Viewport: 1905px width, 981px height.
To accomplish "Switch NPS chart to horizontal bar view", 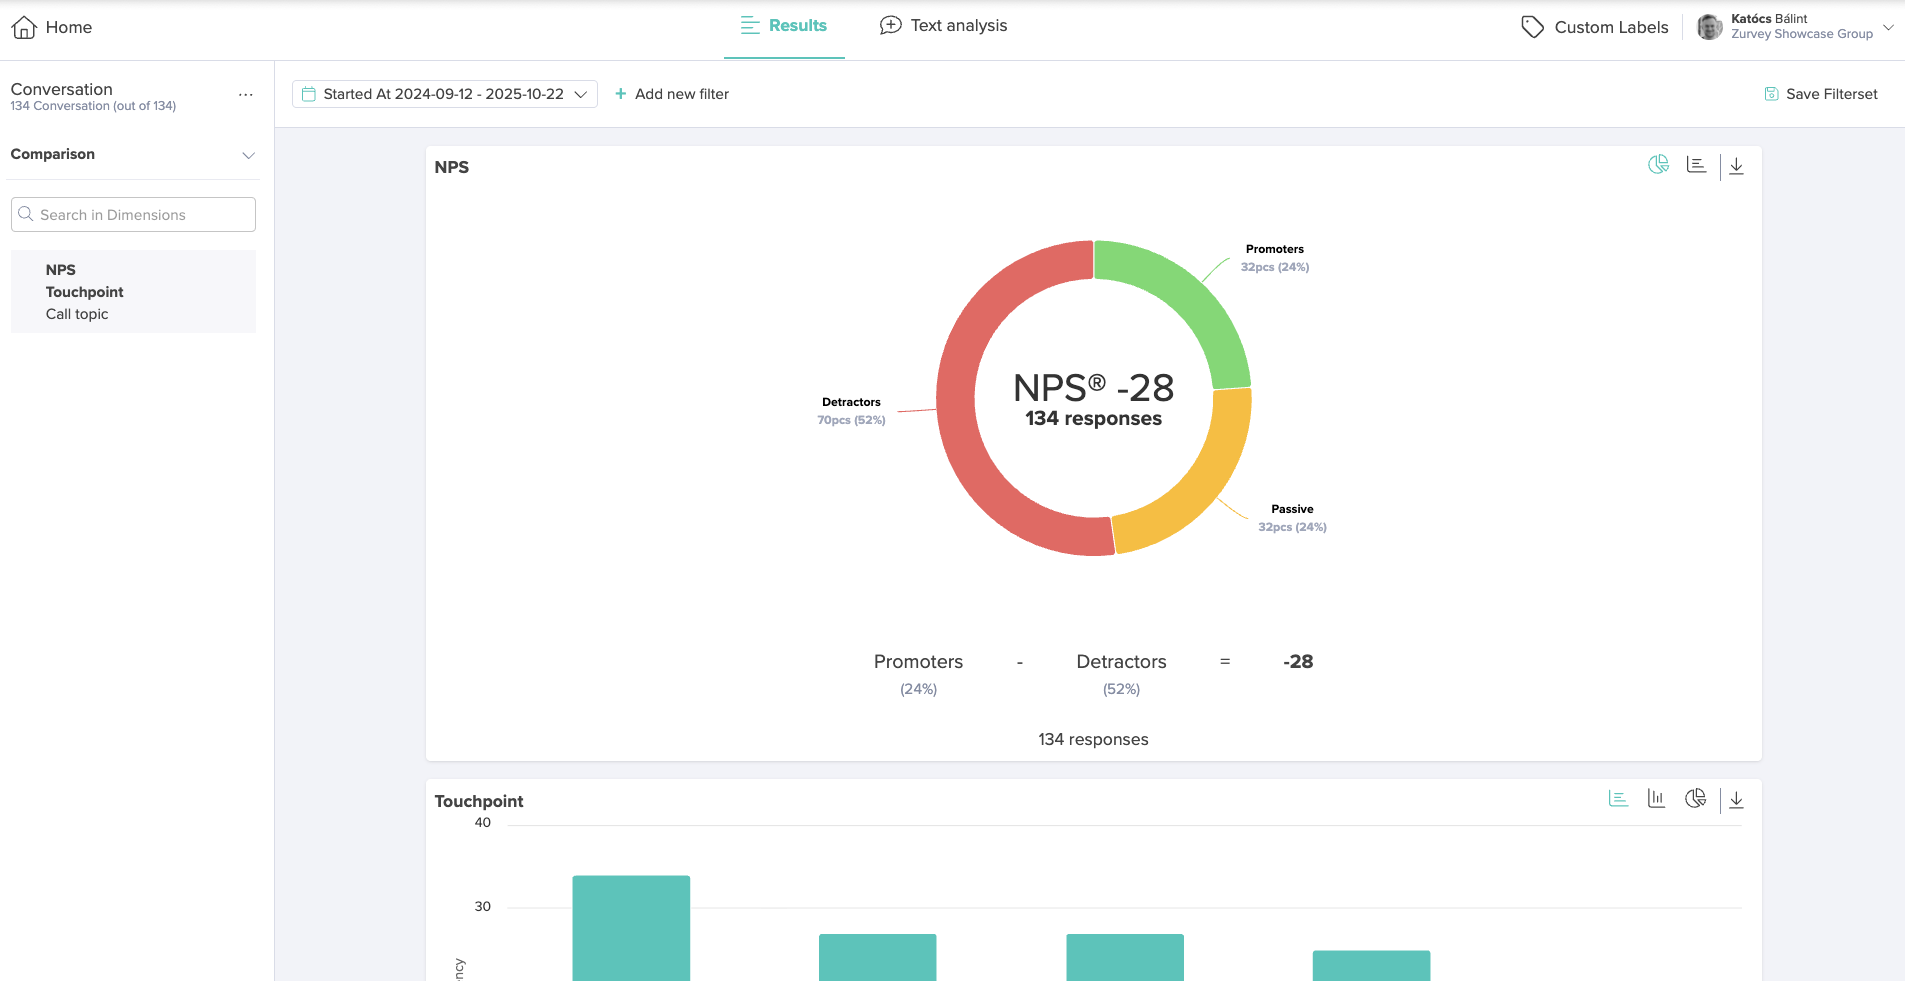I will (x=1696, y=165).
